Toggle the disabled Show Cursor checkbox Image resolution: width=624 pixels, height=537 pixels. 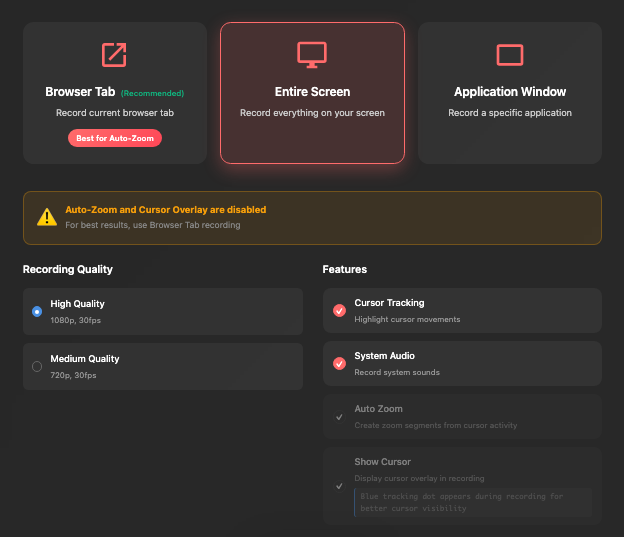(x=339, y=486)
